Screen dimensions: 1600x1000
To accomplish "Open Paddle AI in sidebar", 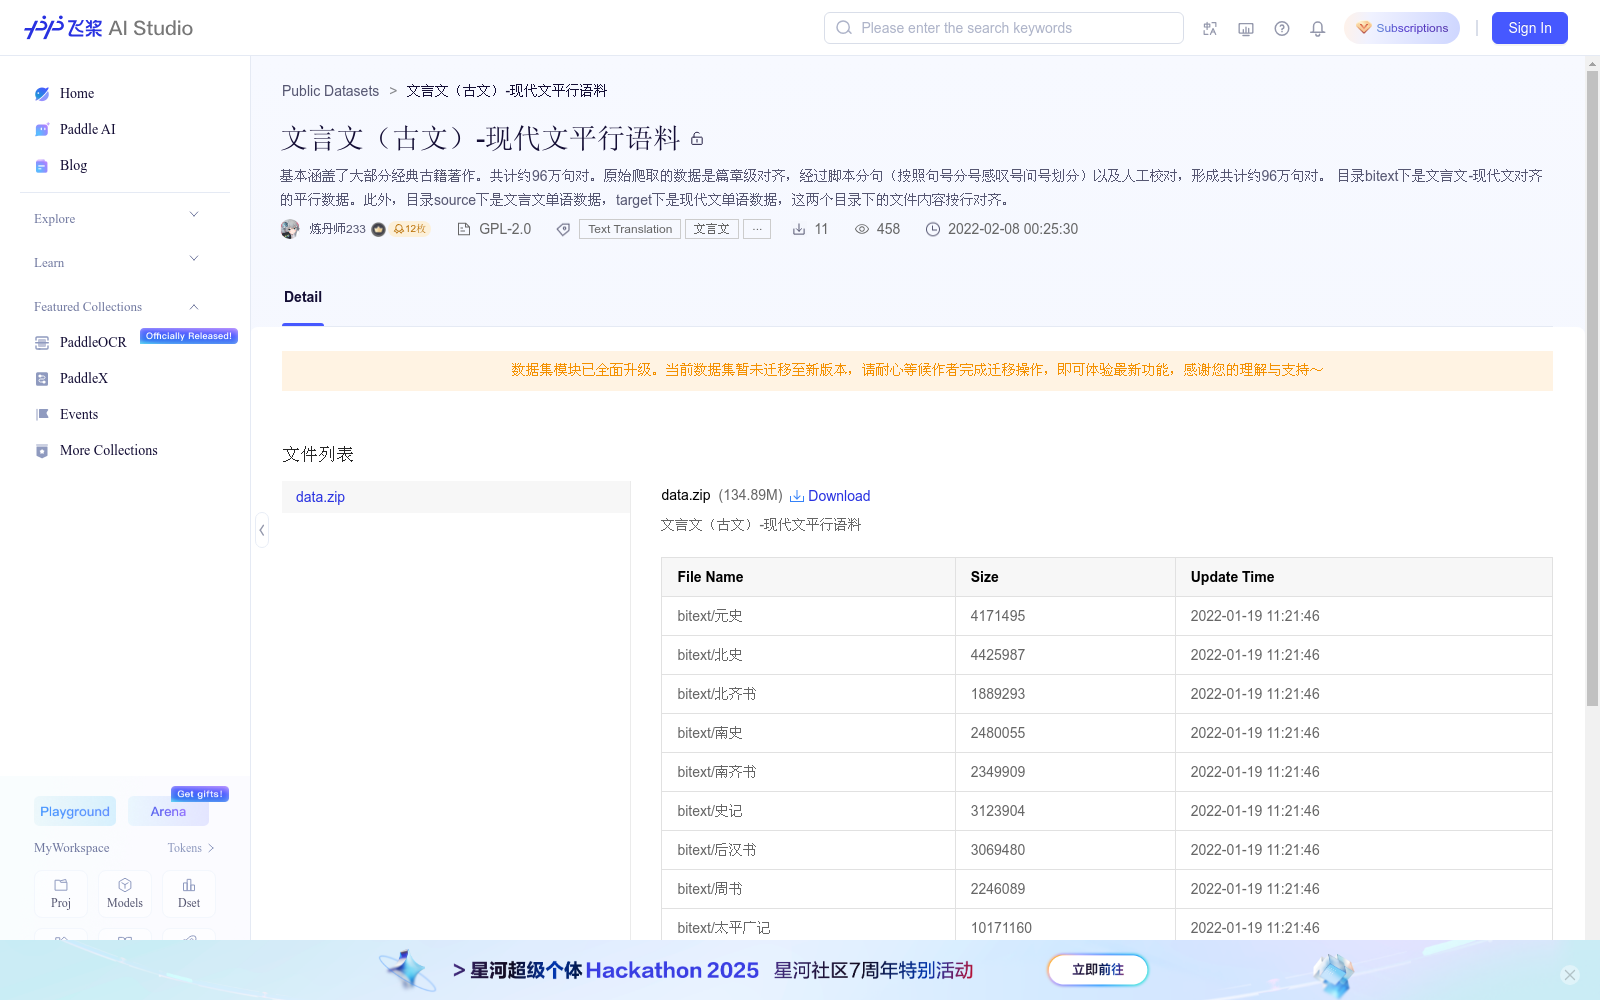I will click(x=87, y=129).
